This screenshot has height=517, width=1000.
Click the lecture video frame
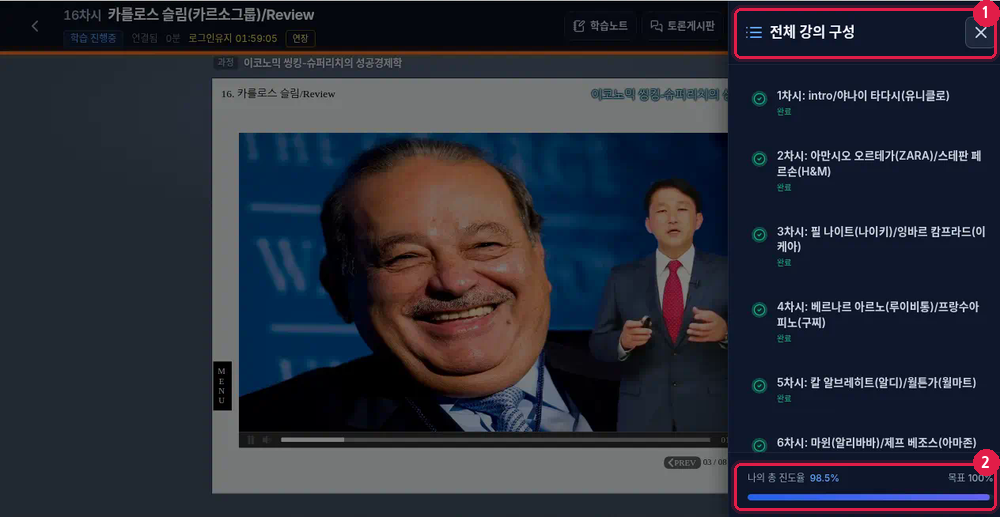coord(483,282)
